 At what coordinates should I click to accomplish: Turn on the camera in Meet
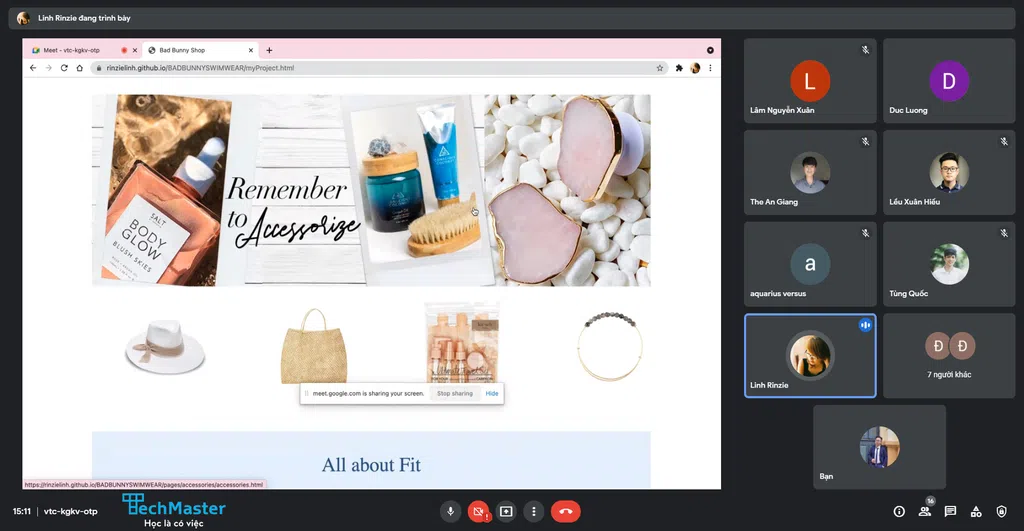click(x=478, y=511)
